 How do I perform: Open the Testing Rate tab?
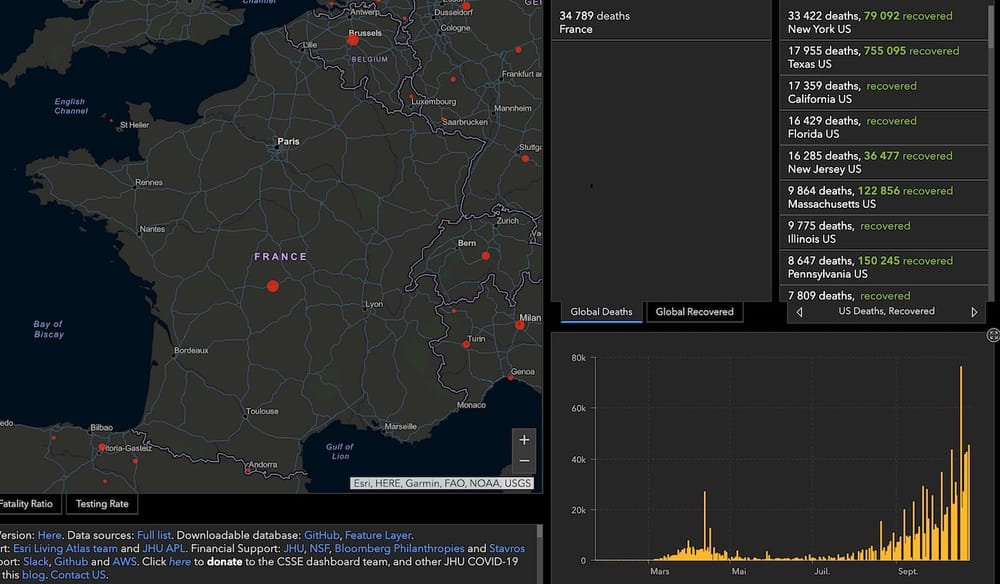102,504
